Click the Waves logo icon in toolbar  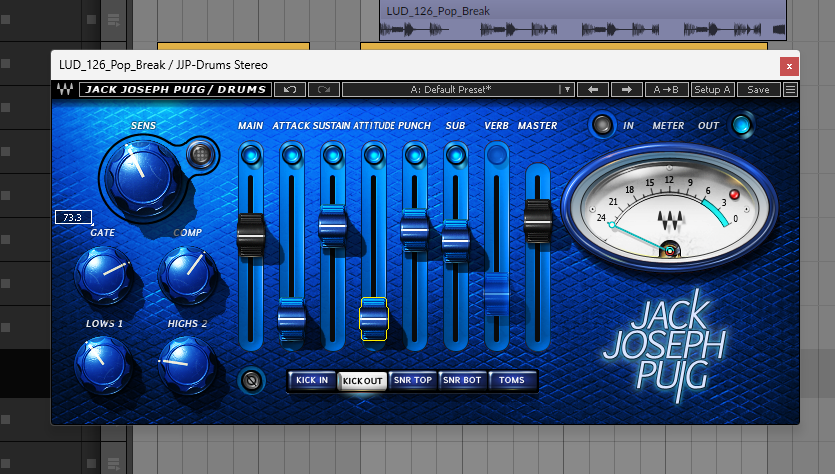point(65,89)
